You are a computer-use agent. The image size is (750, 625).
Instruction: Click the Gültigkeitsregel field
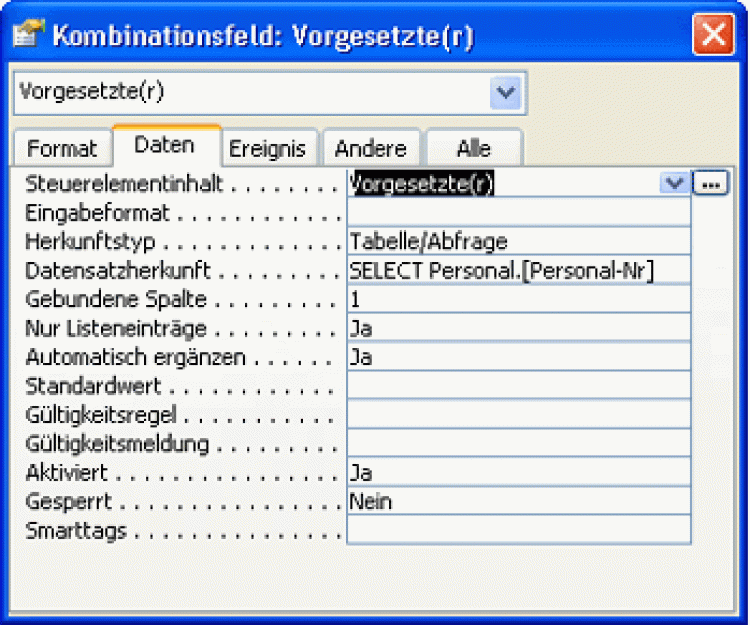(518, 414)
